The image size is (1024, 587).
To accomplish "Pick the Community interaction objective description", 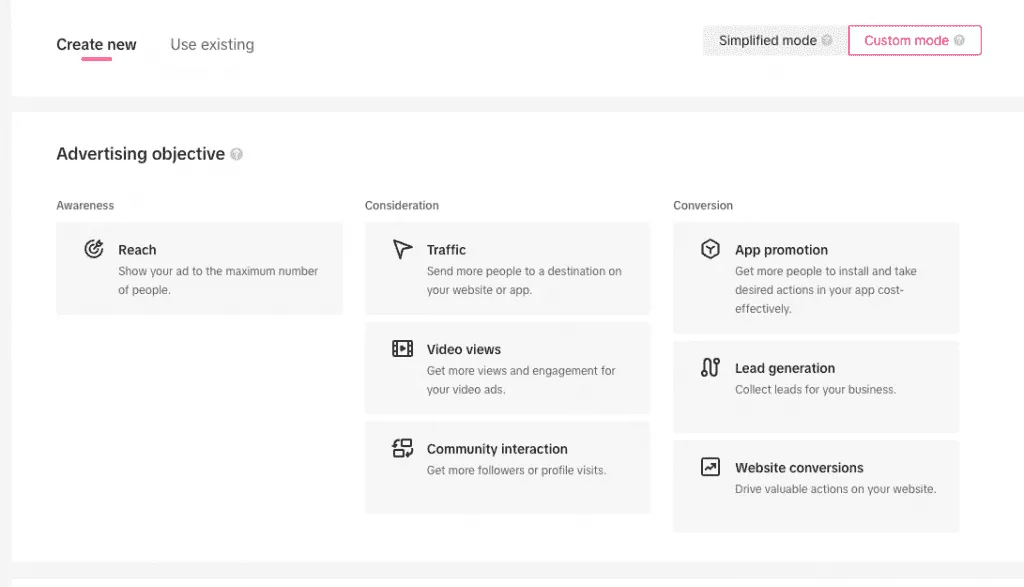I will point(516,470).
